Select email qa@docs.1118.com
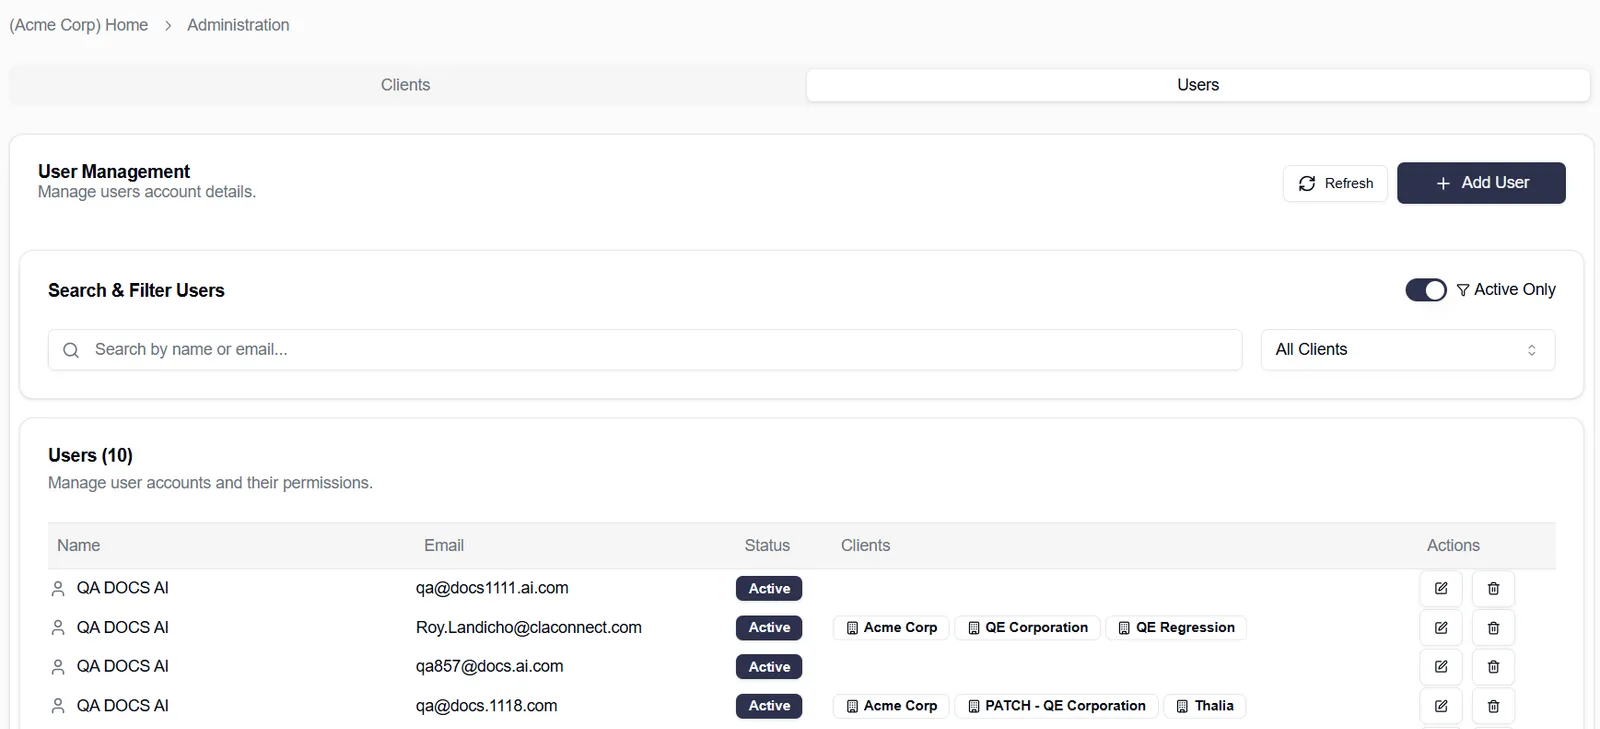The image size is (1600, 729). (487, 706)
